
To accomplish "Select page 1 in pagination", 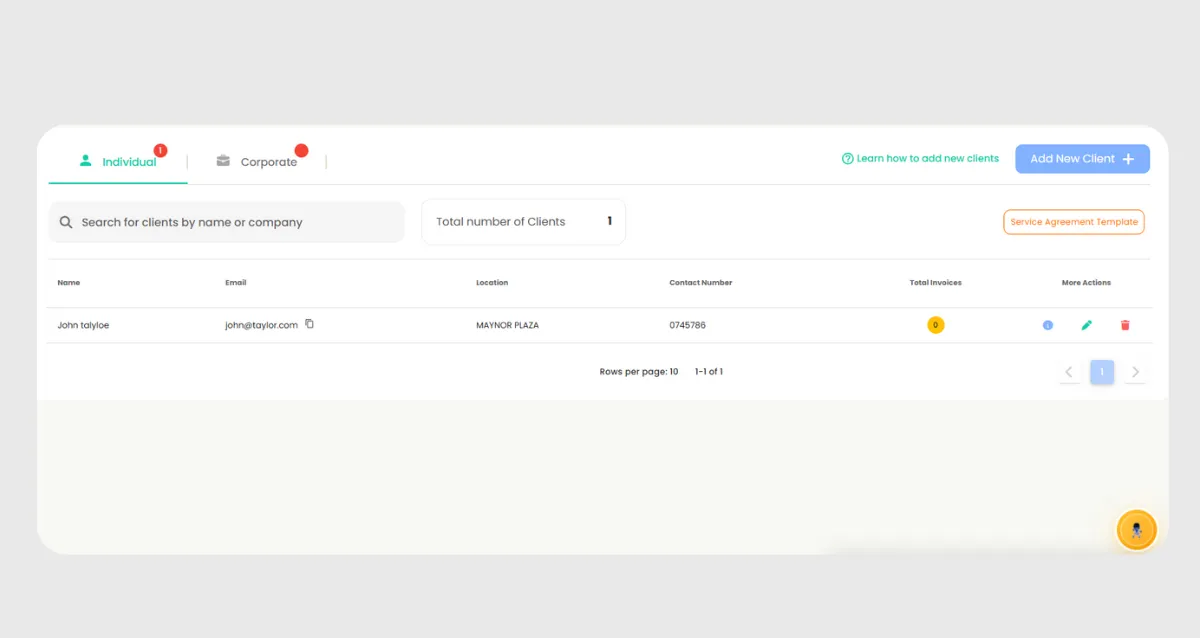I will (1102, 371).
